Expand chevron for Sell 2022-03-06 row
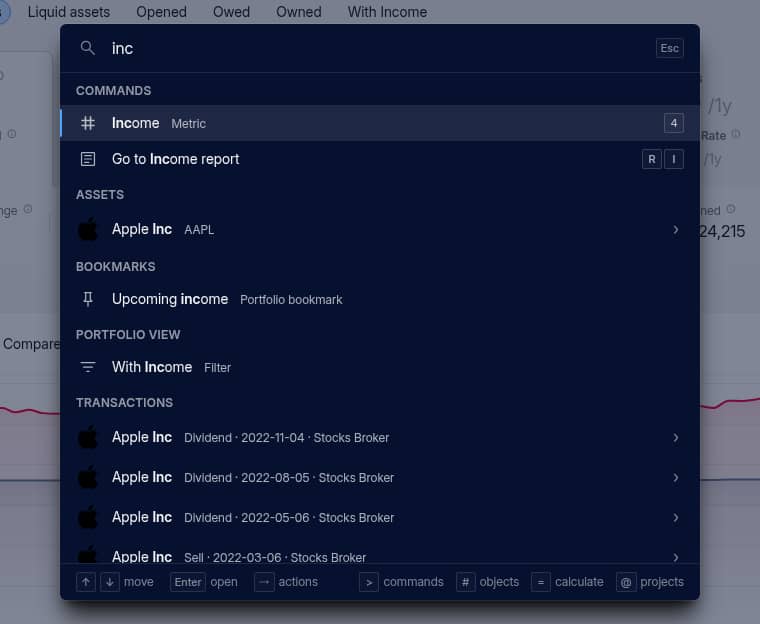760x624 pixels. tap(676, 558)
